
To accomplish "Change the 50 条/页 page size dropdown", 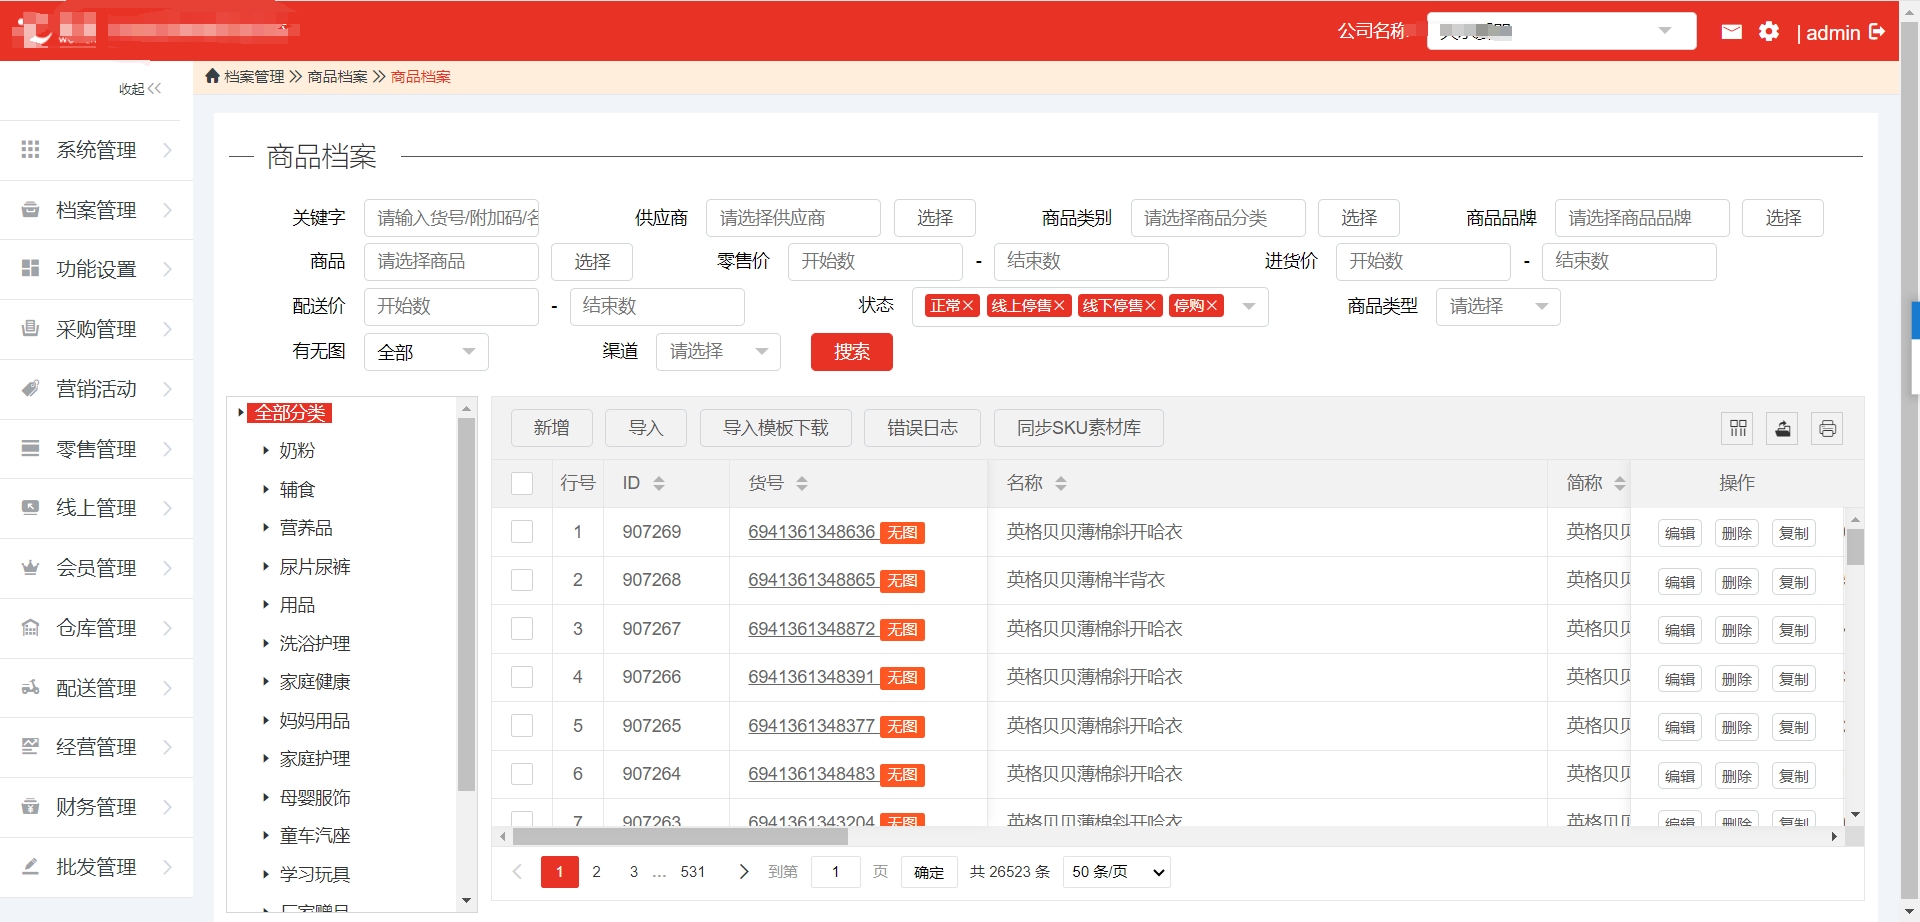I will tap(1117, 872).
